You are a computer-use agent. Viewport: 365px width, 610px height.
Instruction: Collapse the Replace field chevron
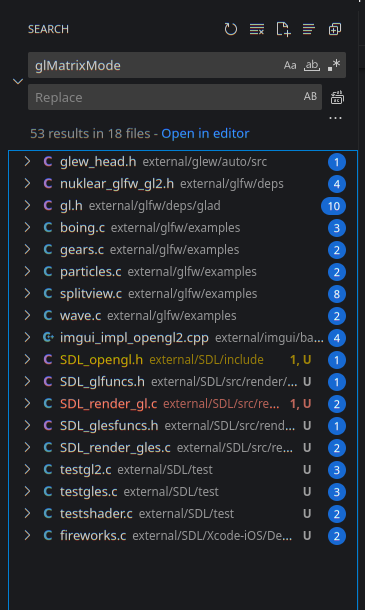pyautogui.click(x=18, y=81)
